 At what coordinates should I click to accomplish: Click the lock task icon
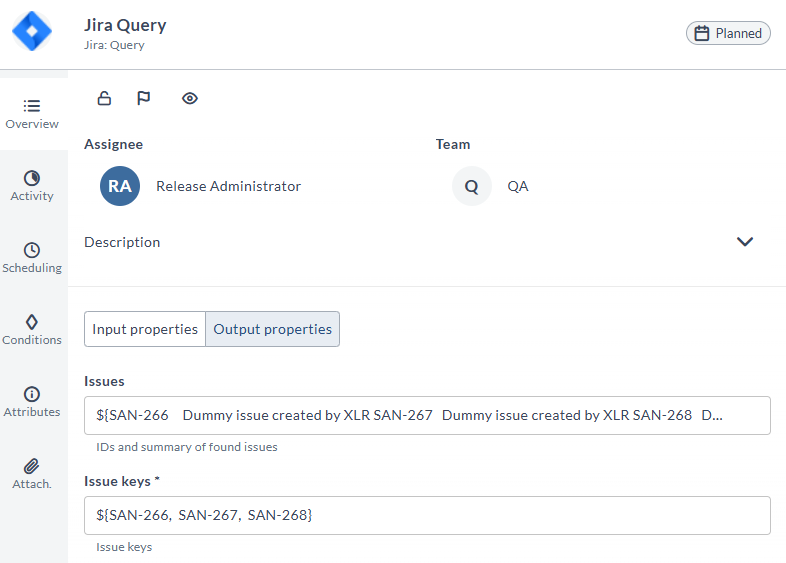pos(104,98)
